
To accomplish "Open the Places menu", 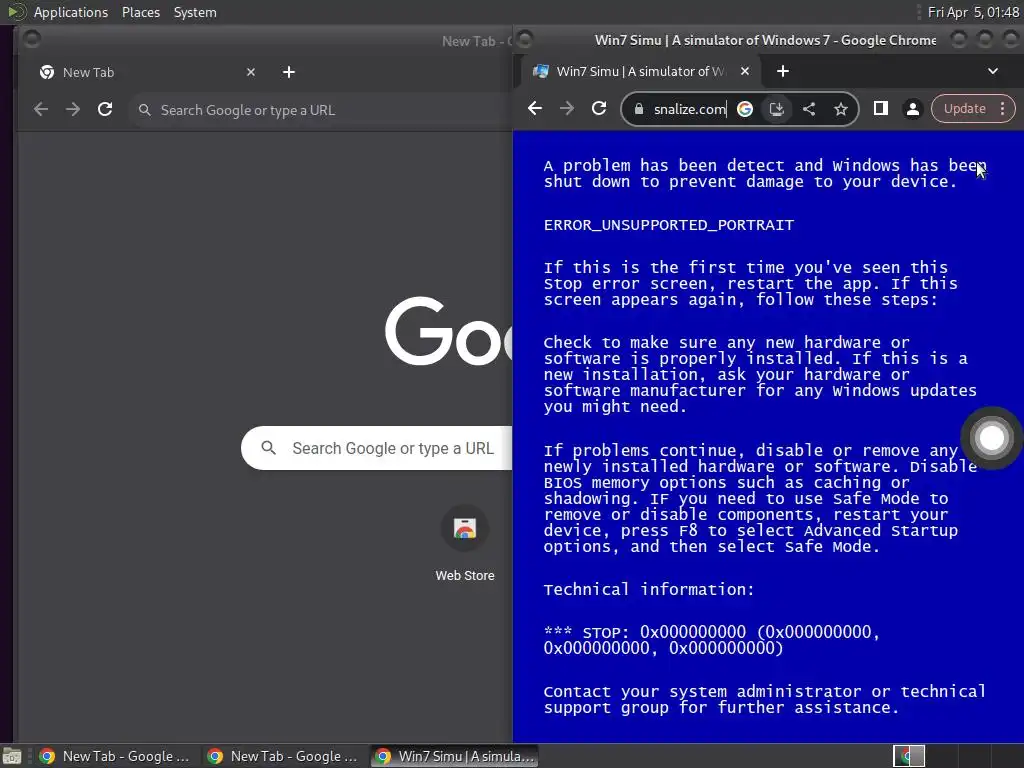I will point(140,12).
